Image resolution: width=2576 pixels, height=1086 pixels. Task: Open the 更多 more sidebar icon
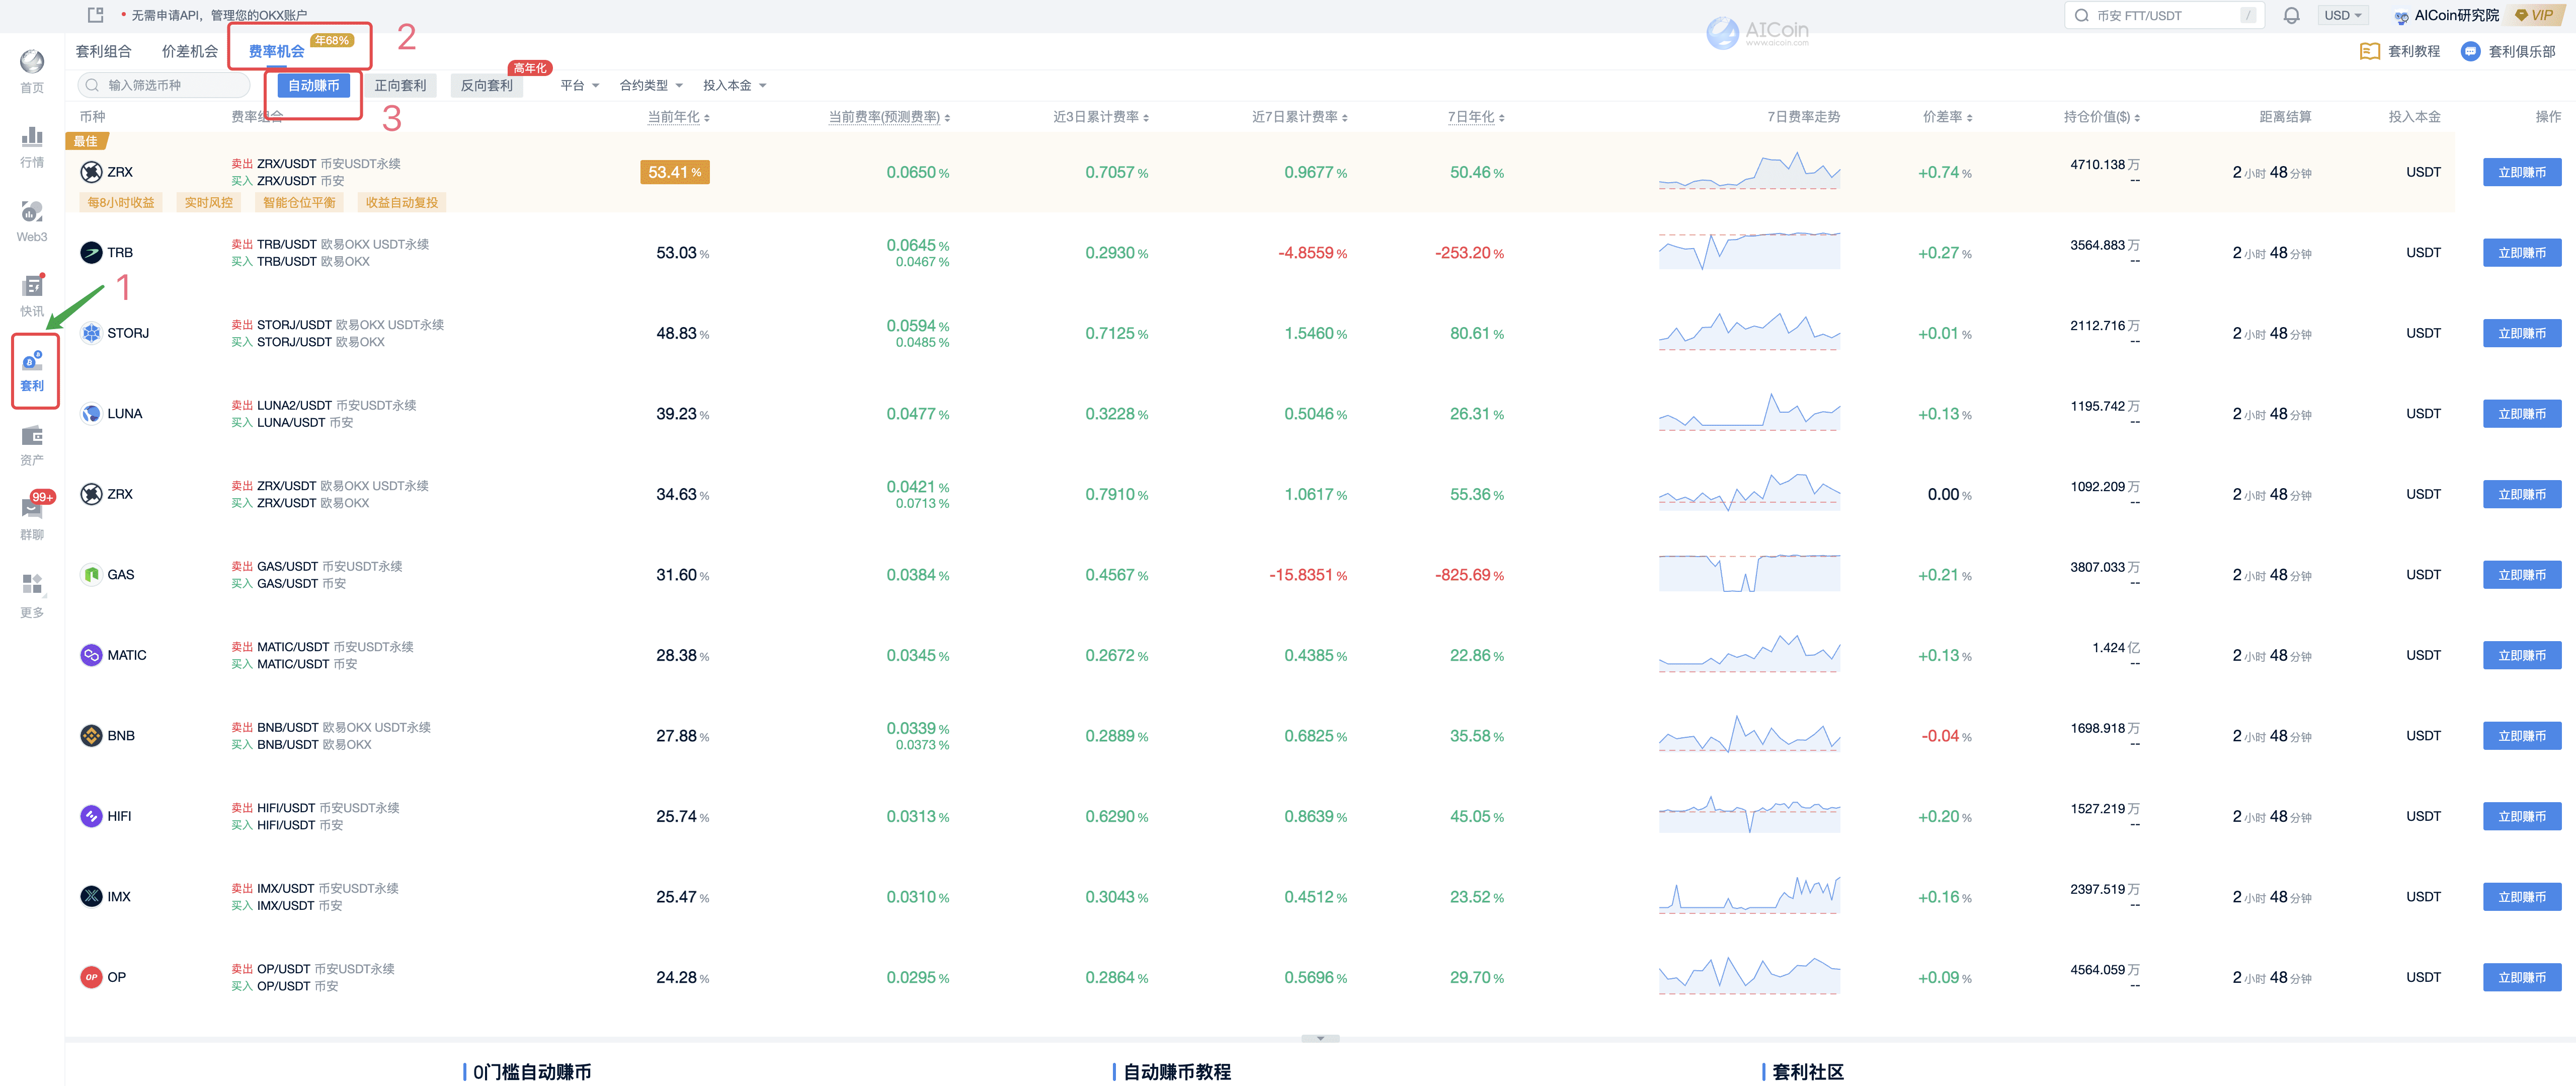pyautogui.click(x=32, y=583)
